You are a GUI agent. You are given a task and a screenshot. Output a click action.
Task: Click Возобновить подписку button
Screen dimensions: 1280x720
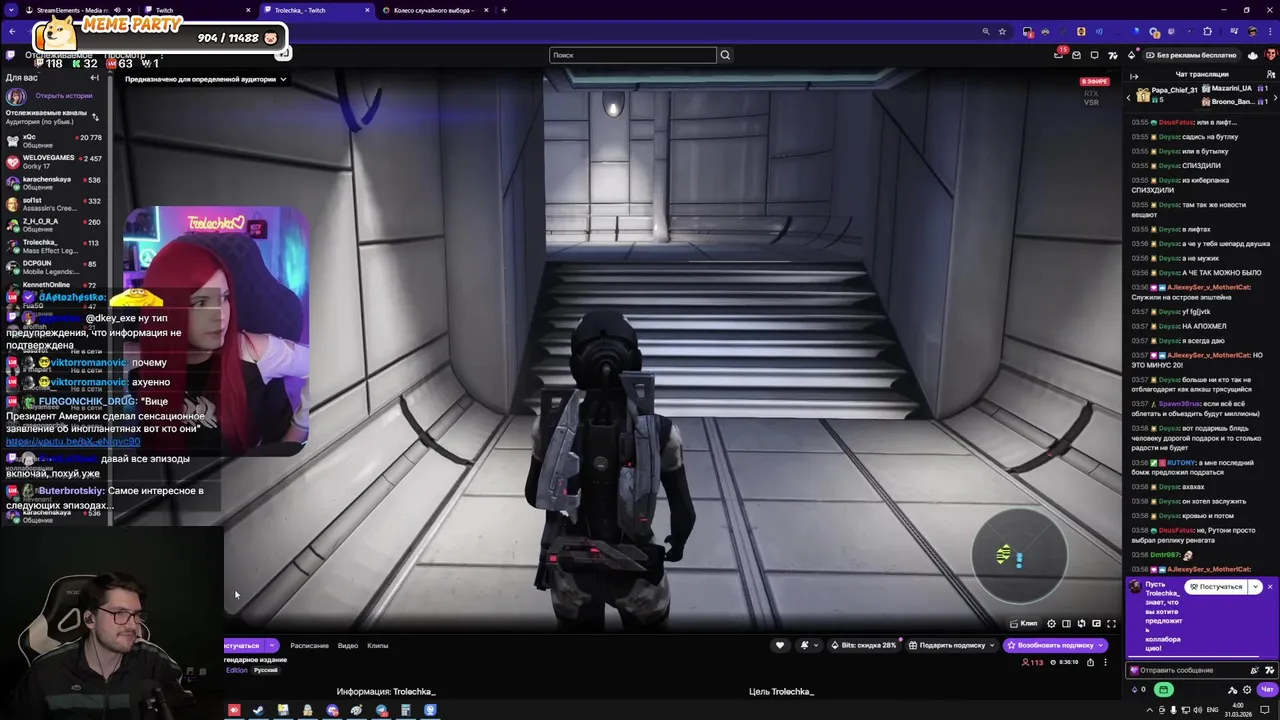(x=1055, y=645)
